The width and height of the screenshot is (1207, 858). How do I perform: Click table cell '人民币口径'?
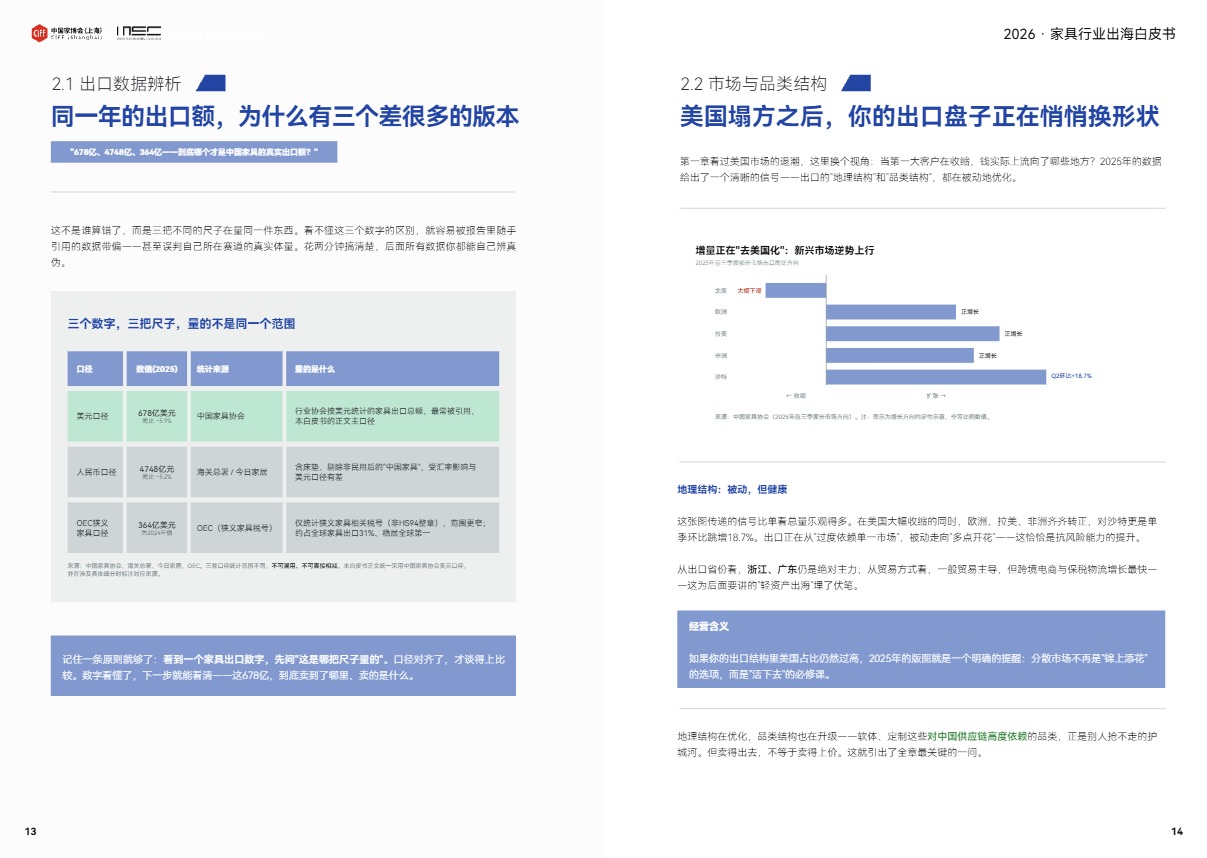point(95,471)
